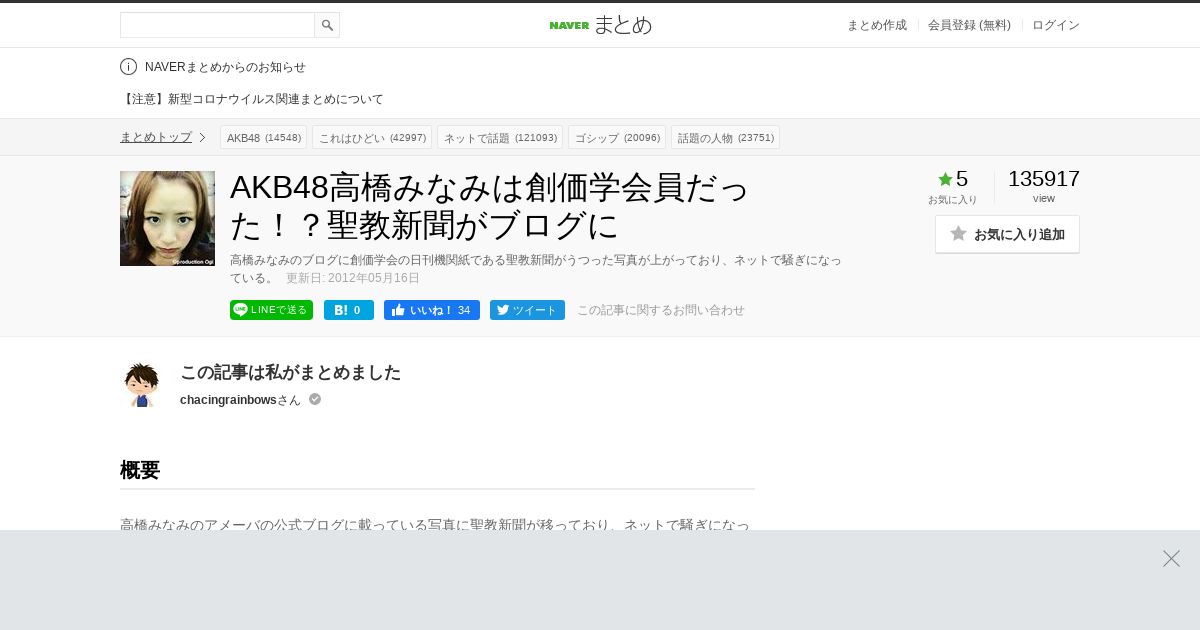Click the 概要 section heading

pos(140,470)
